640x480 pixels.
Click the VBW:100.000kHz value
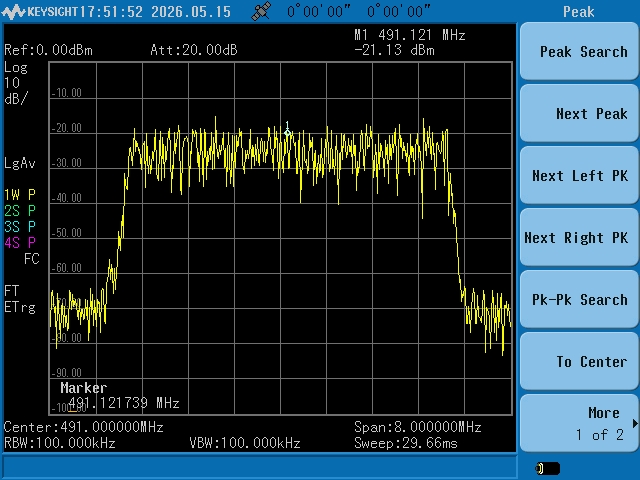pos(245,443)
